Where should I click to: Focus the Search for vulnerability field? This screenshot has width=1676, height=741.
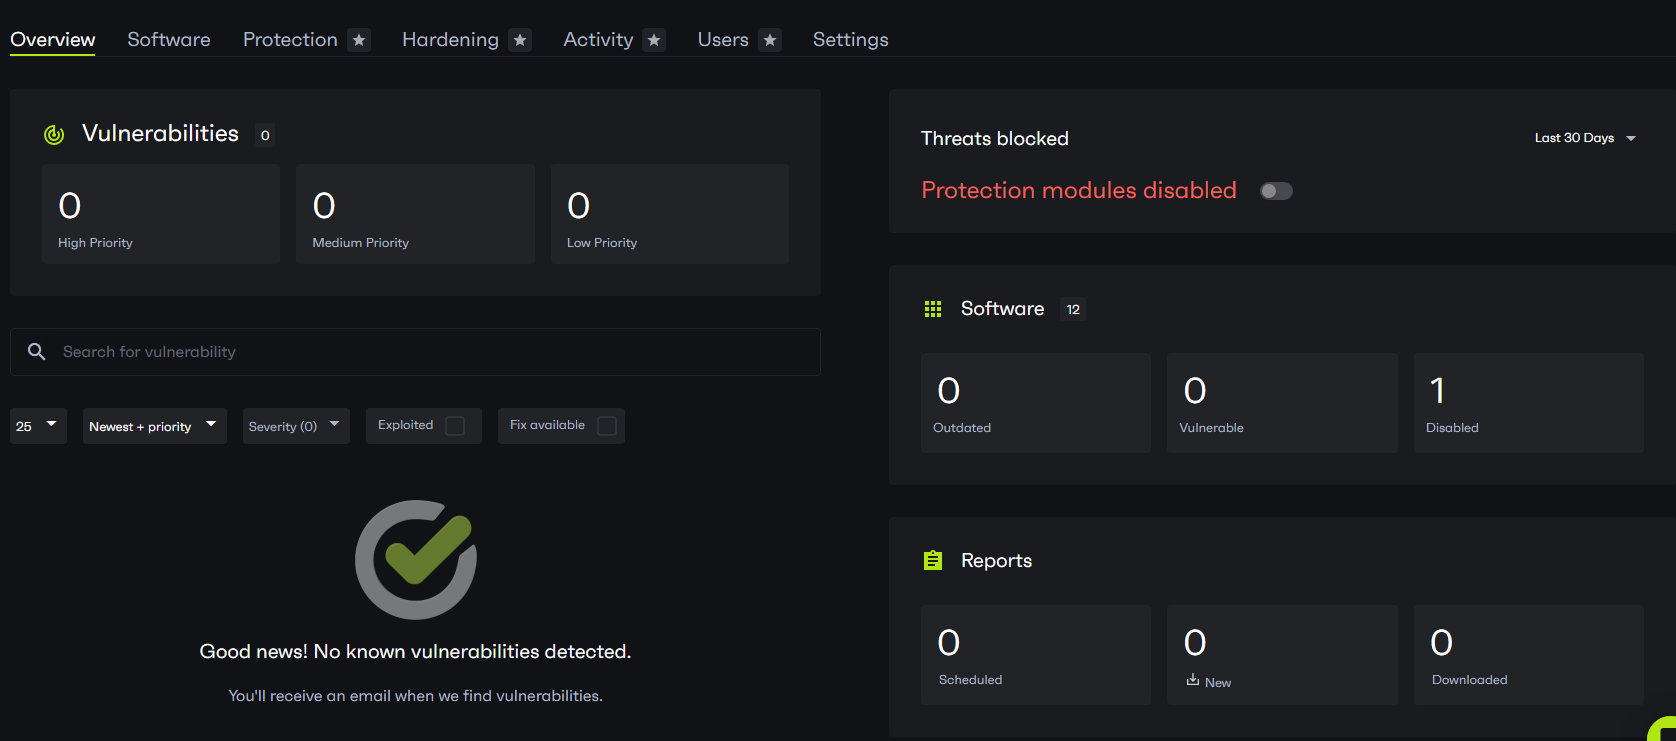tap(430, 352)
